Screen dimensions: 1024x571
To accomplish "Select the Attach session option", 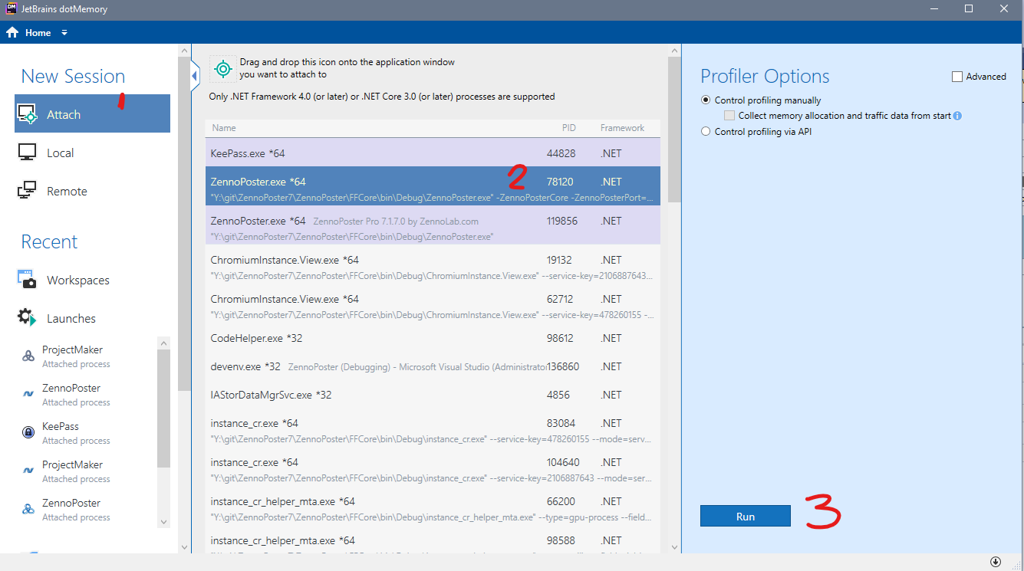I will (x=92, y=114).
